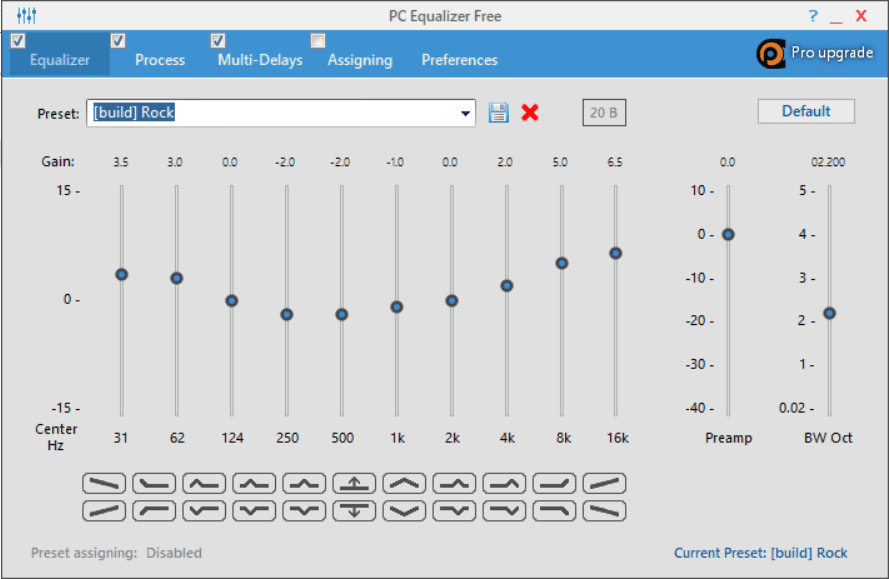Apply the wide valley cut shape
889x579 pixels.
(x=404, y=511)
